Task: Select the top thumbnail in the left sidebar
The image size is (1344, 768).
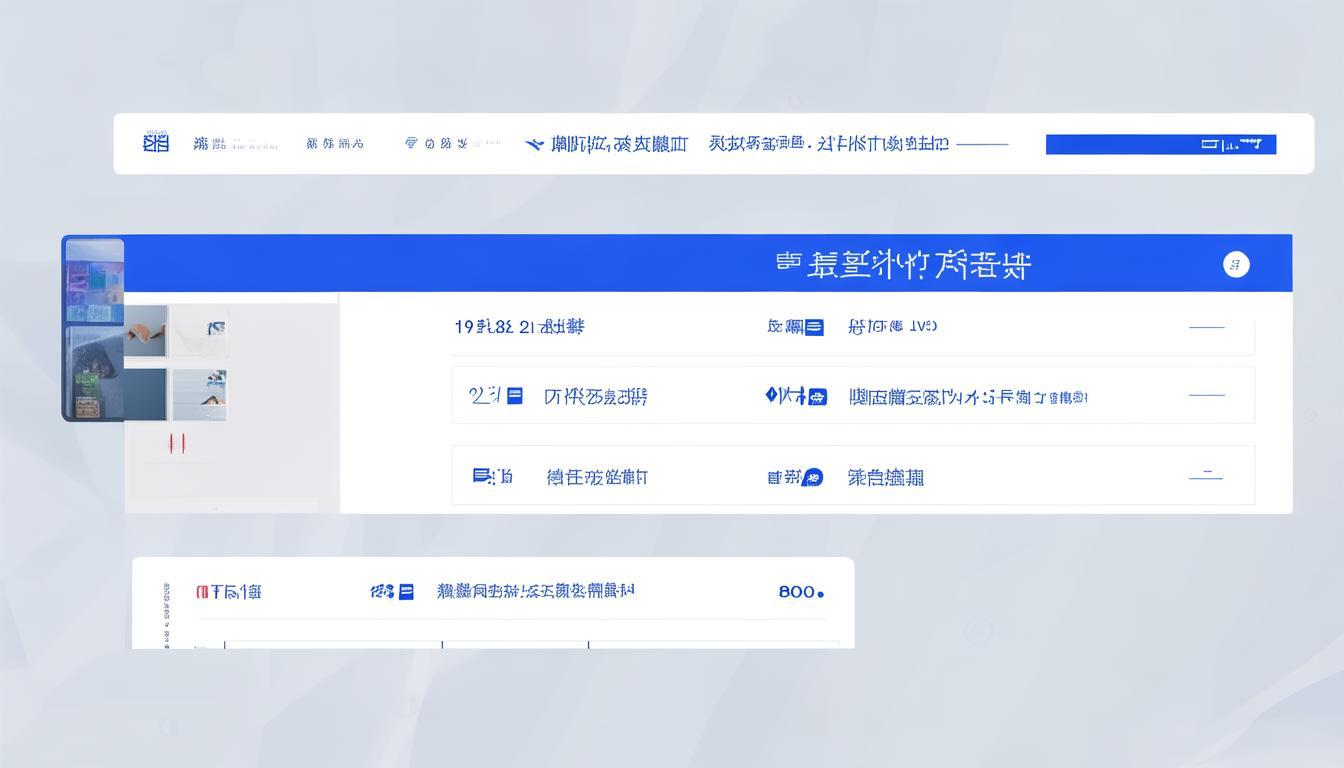Action: tap(93, 280)
